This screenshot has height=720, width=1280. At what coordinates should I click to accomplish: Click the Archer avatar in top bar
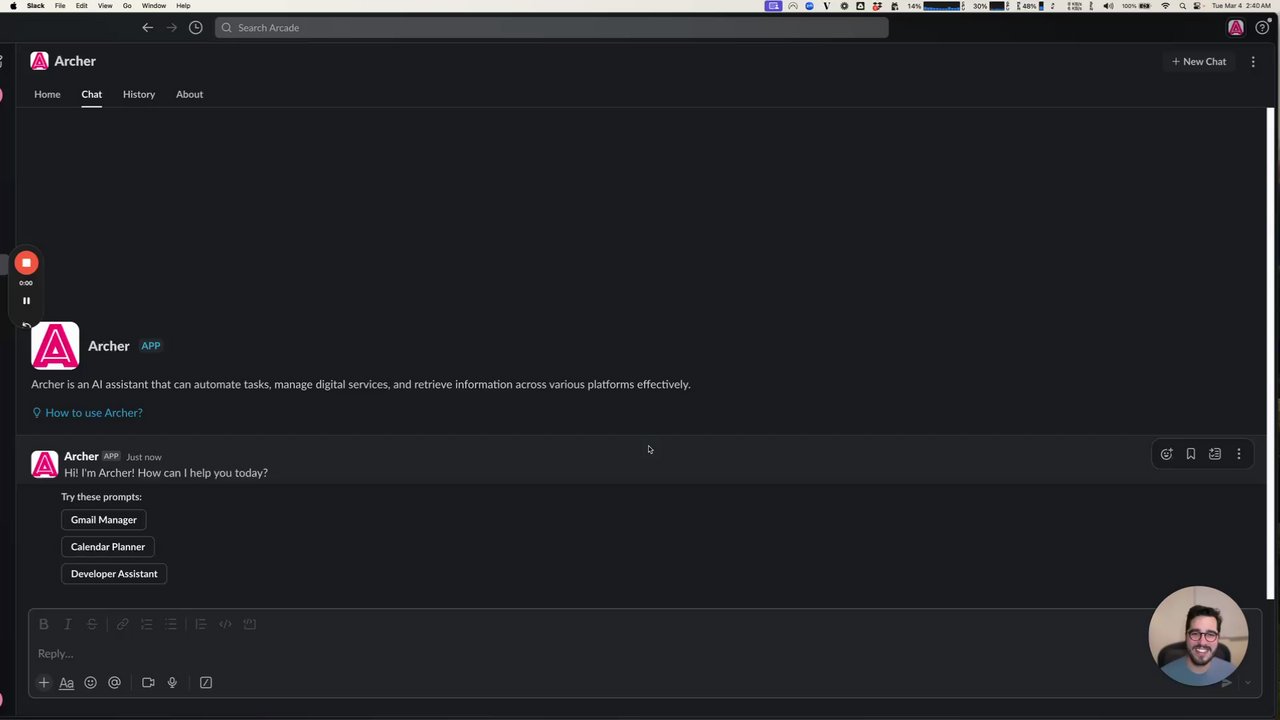click(x=1236, y=28)
